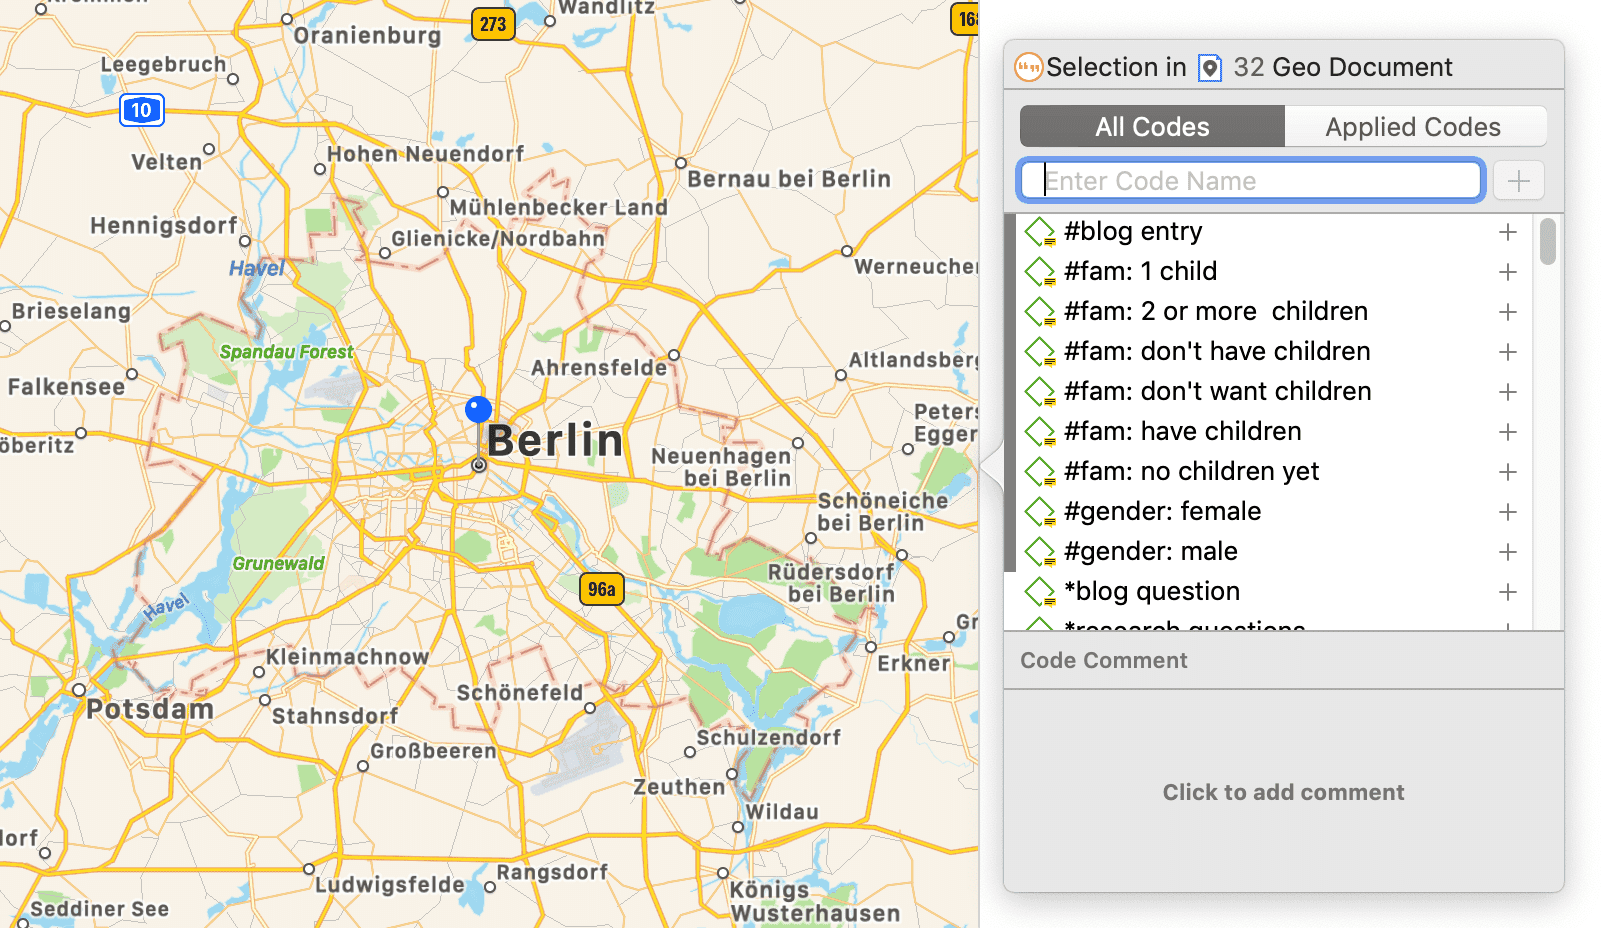Click code icon beside #fam: have children

click(x=1040, y=432)
